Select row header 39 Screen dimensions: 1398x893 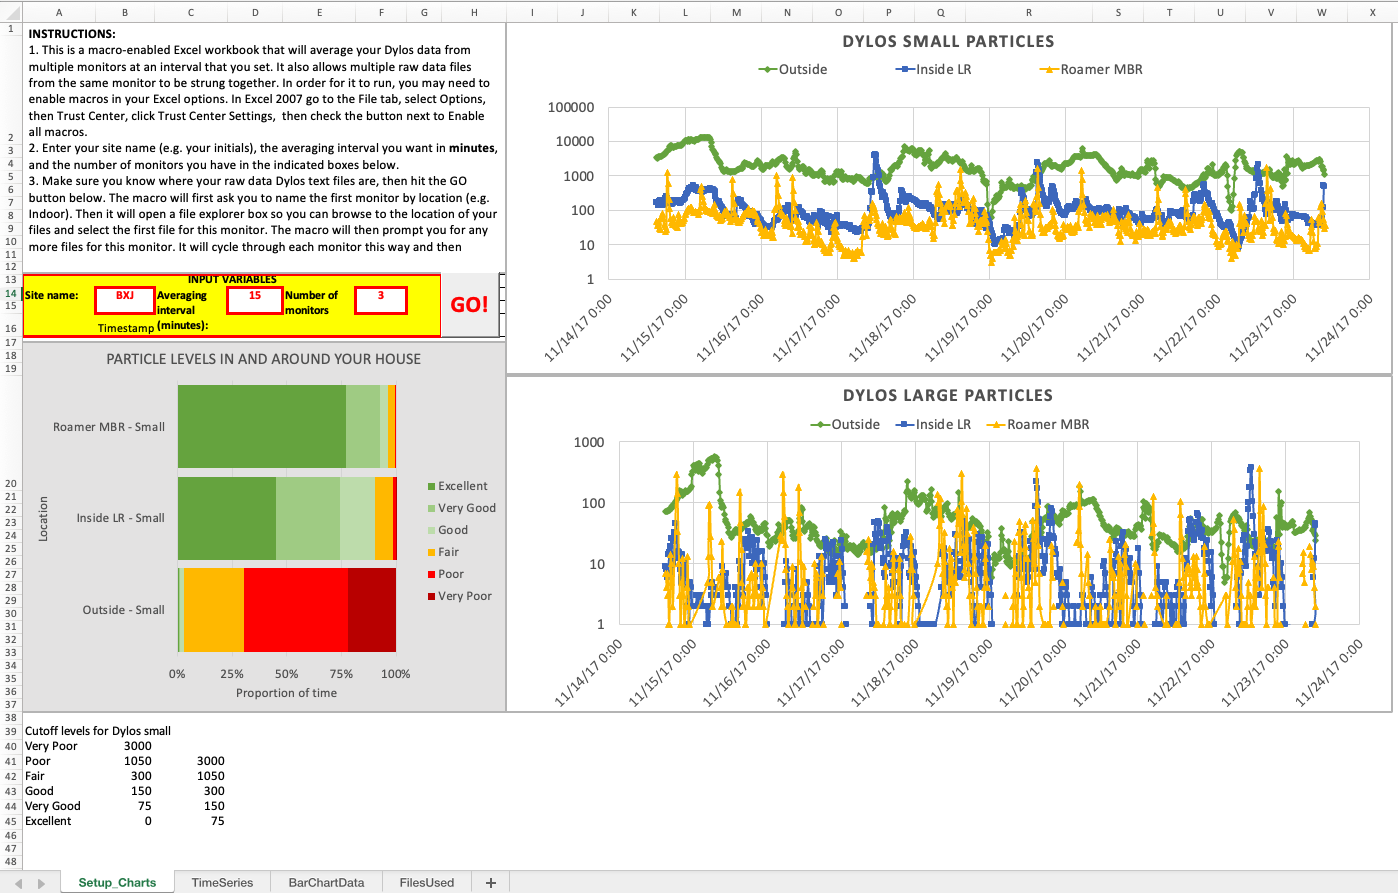click(x=11, y=731)
